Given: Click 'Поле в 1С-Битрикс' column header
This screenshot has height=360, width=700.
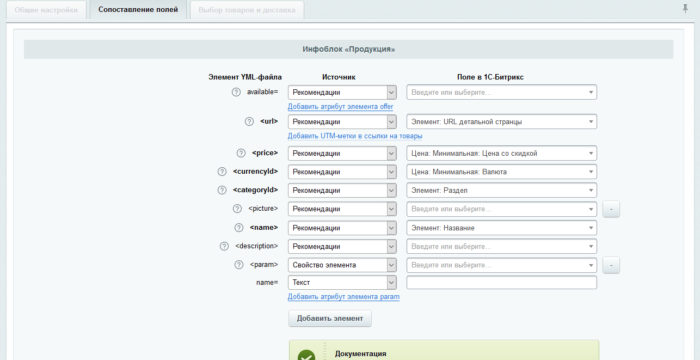Looking at the screenshot, I should click(490, 77).
